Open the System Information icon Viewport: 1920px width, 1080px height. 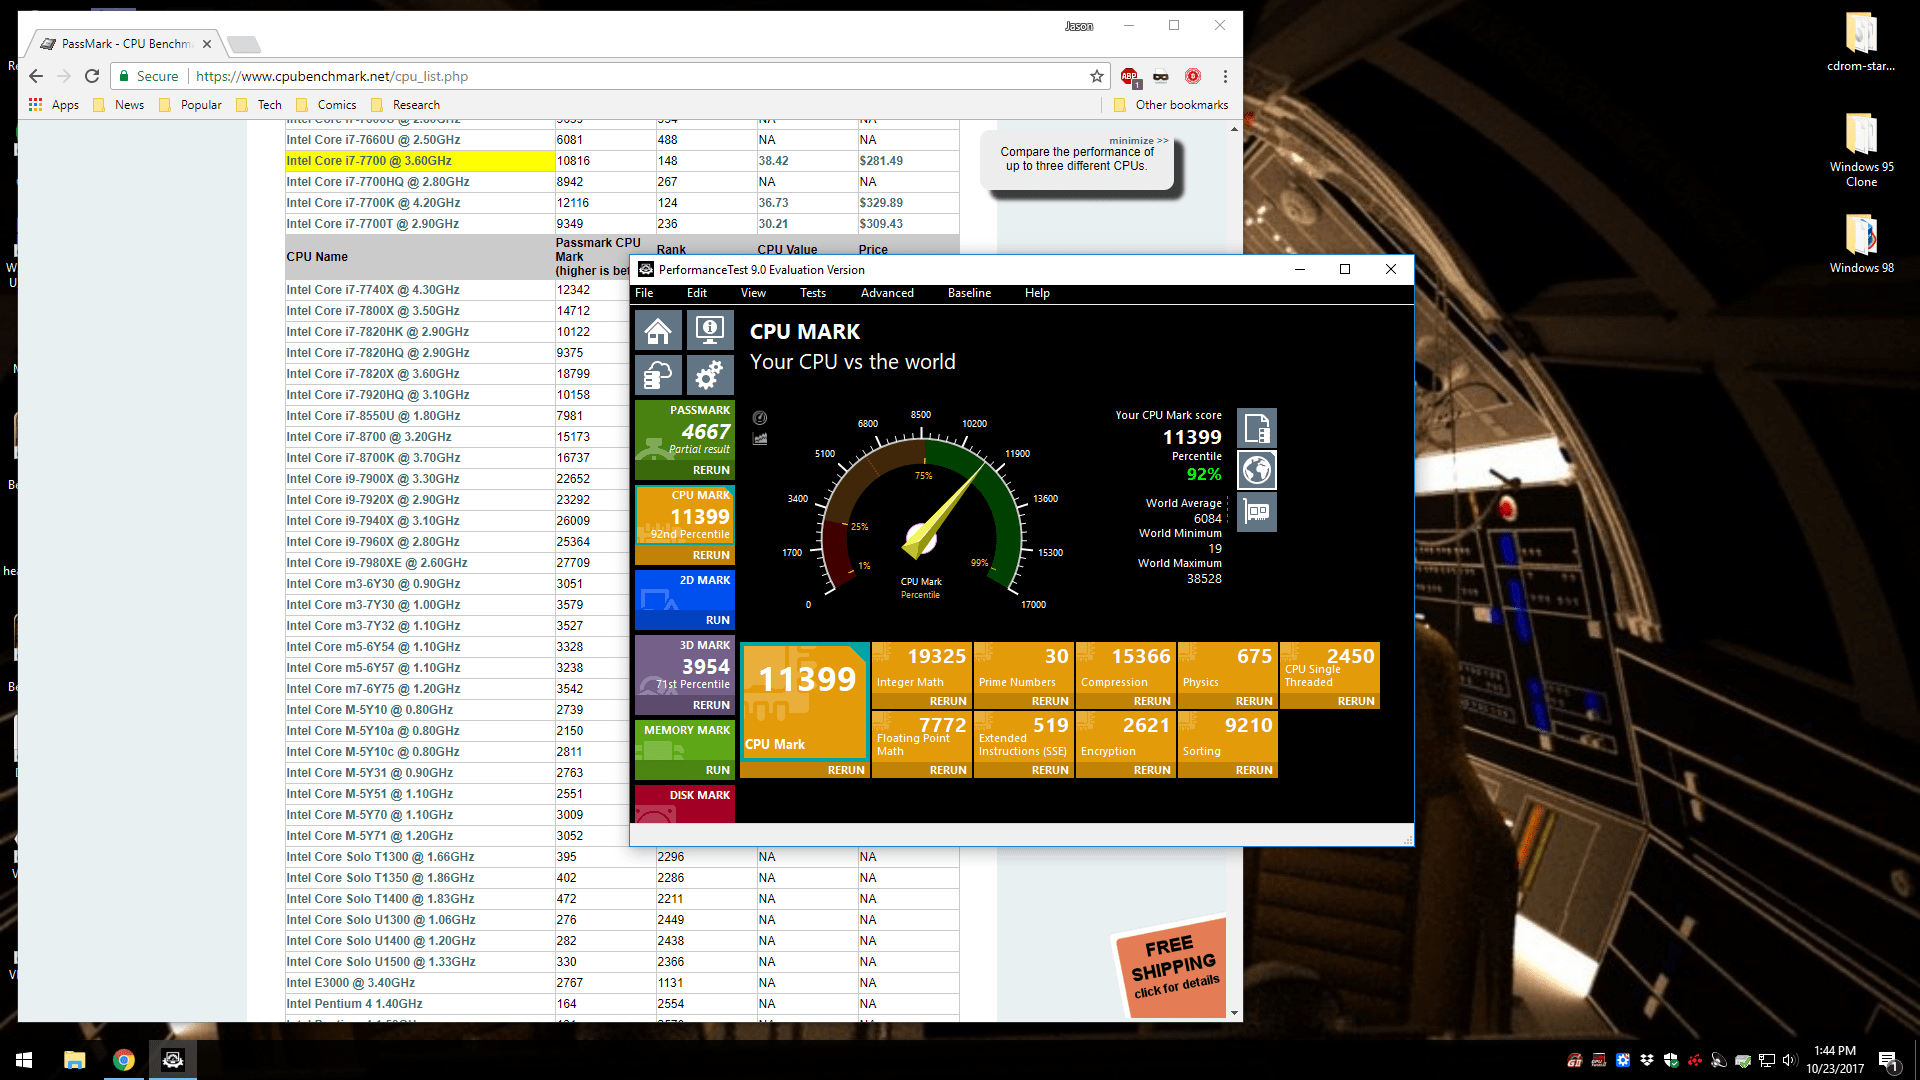tap(710, 330)
